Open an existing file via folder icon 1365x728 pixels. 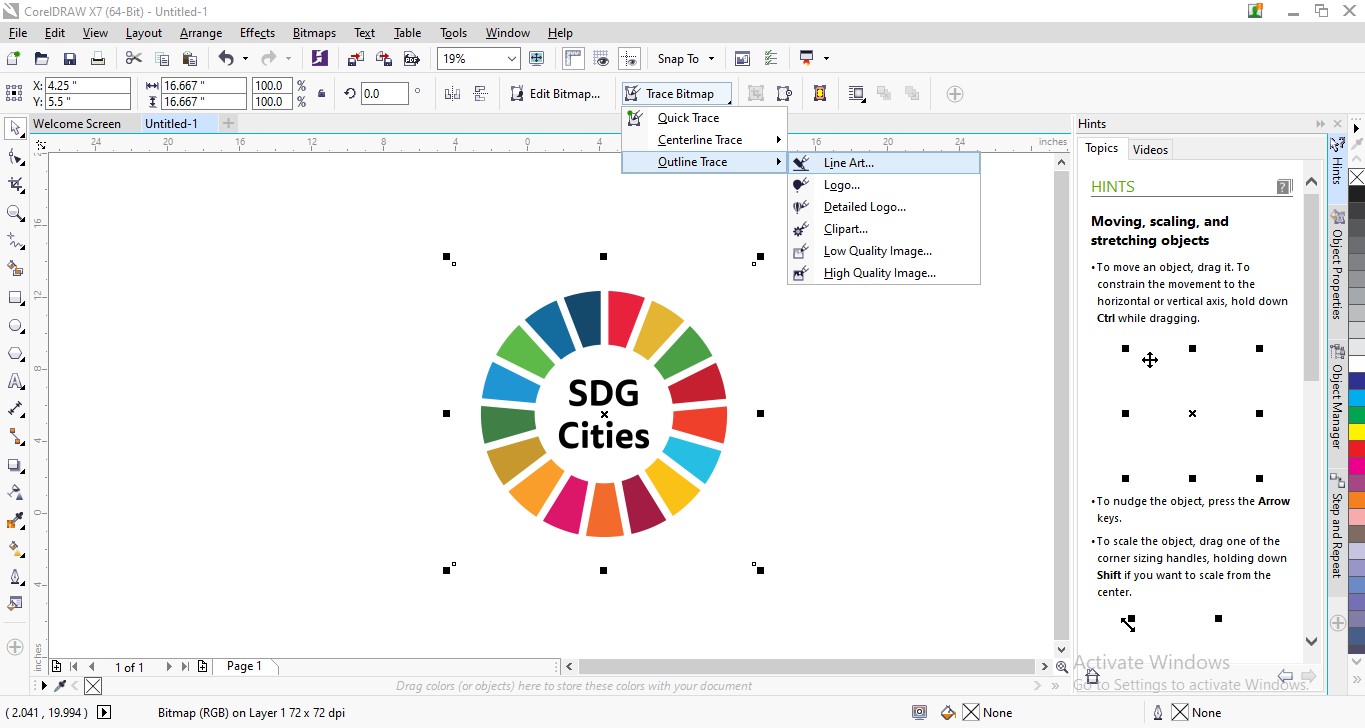pyautogui.click(x=41, y=59)
